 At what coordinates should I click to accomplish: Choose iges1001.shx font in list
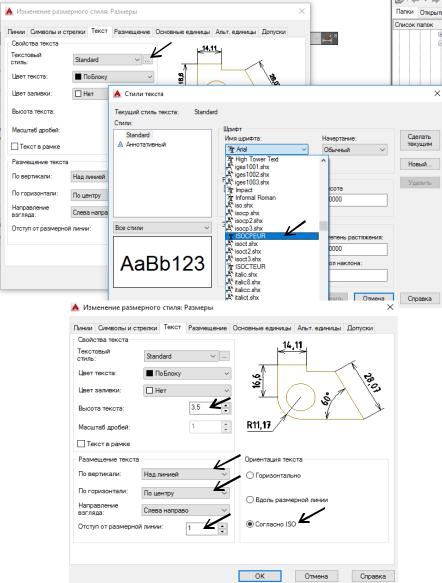point(272,167)
